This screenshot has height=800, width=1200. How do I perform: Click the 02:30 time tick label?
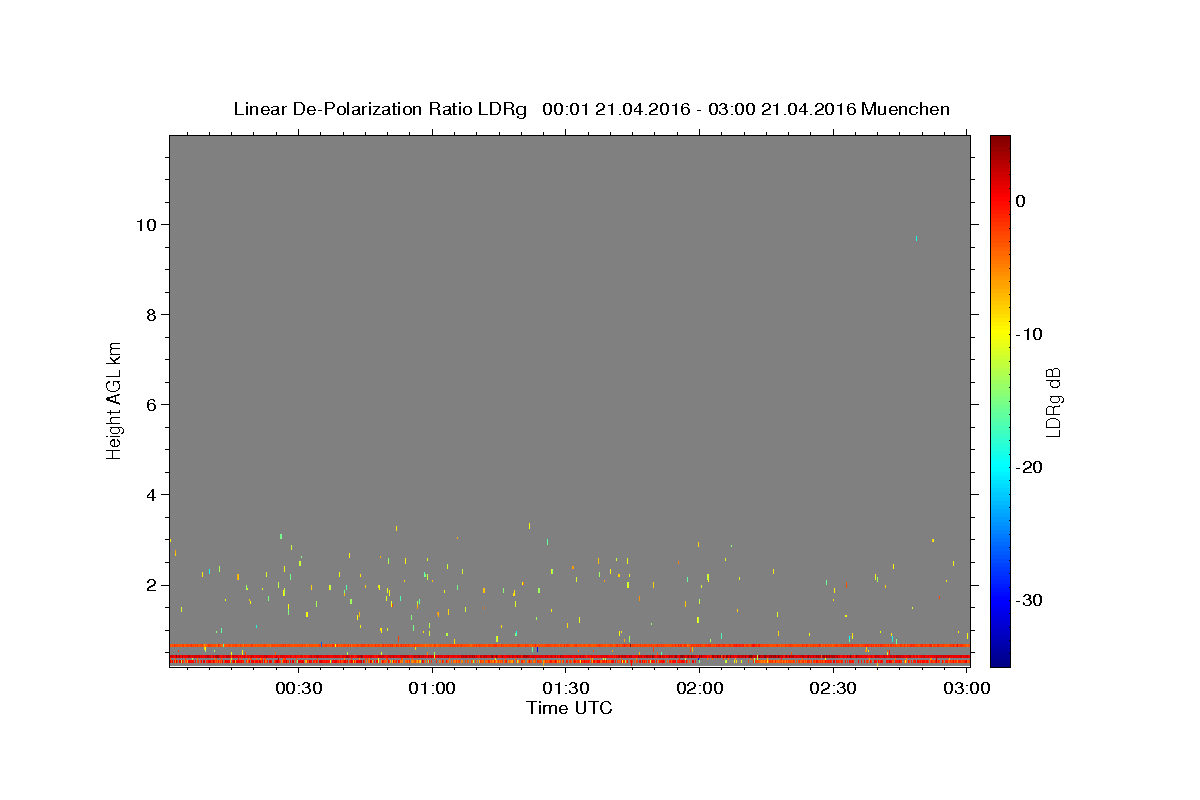pos(832,688)
